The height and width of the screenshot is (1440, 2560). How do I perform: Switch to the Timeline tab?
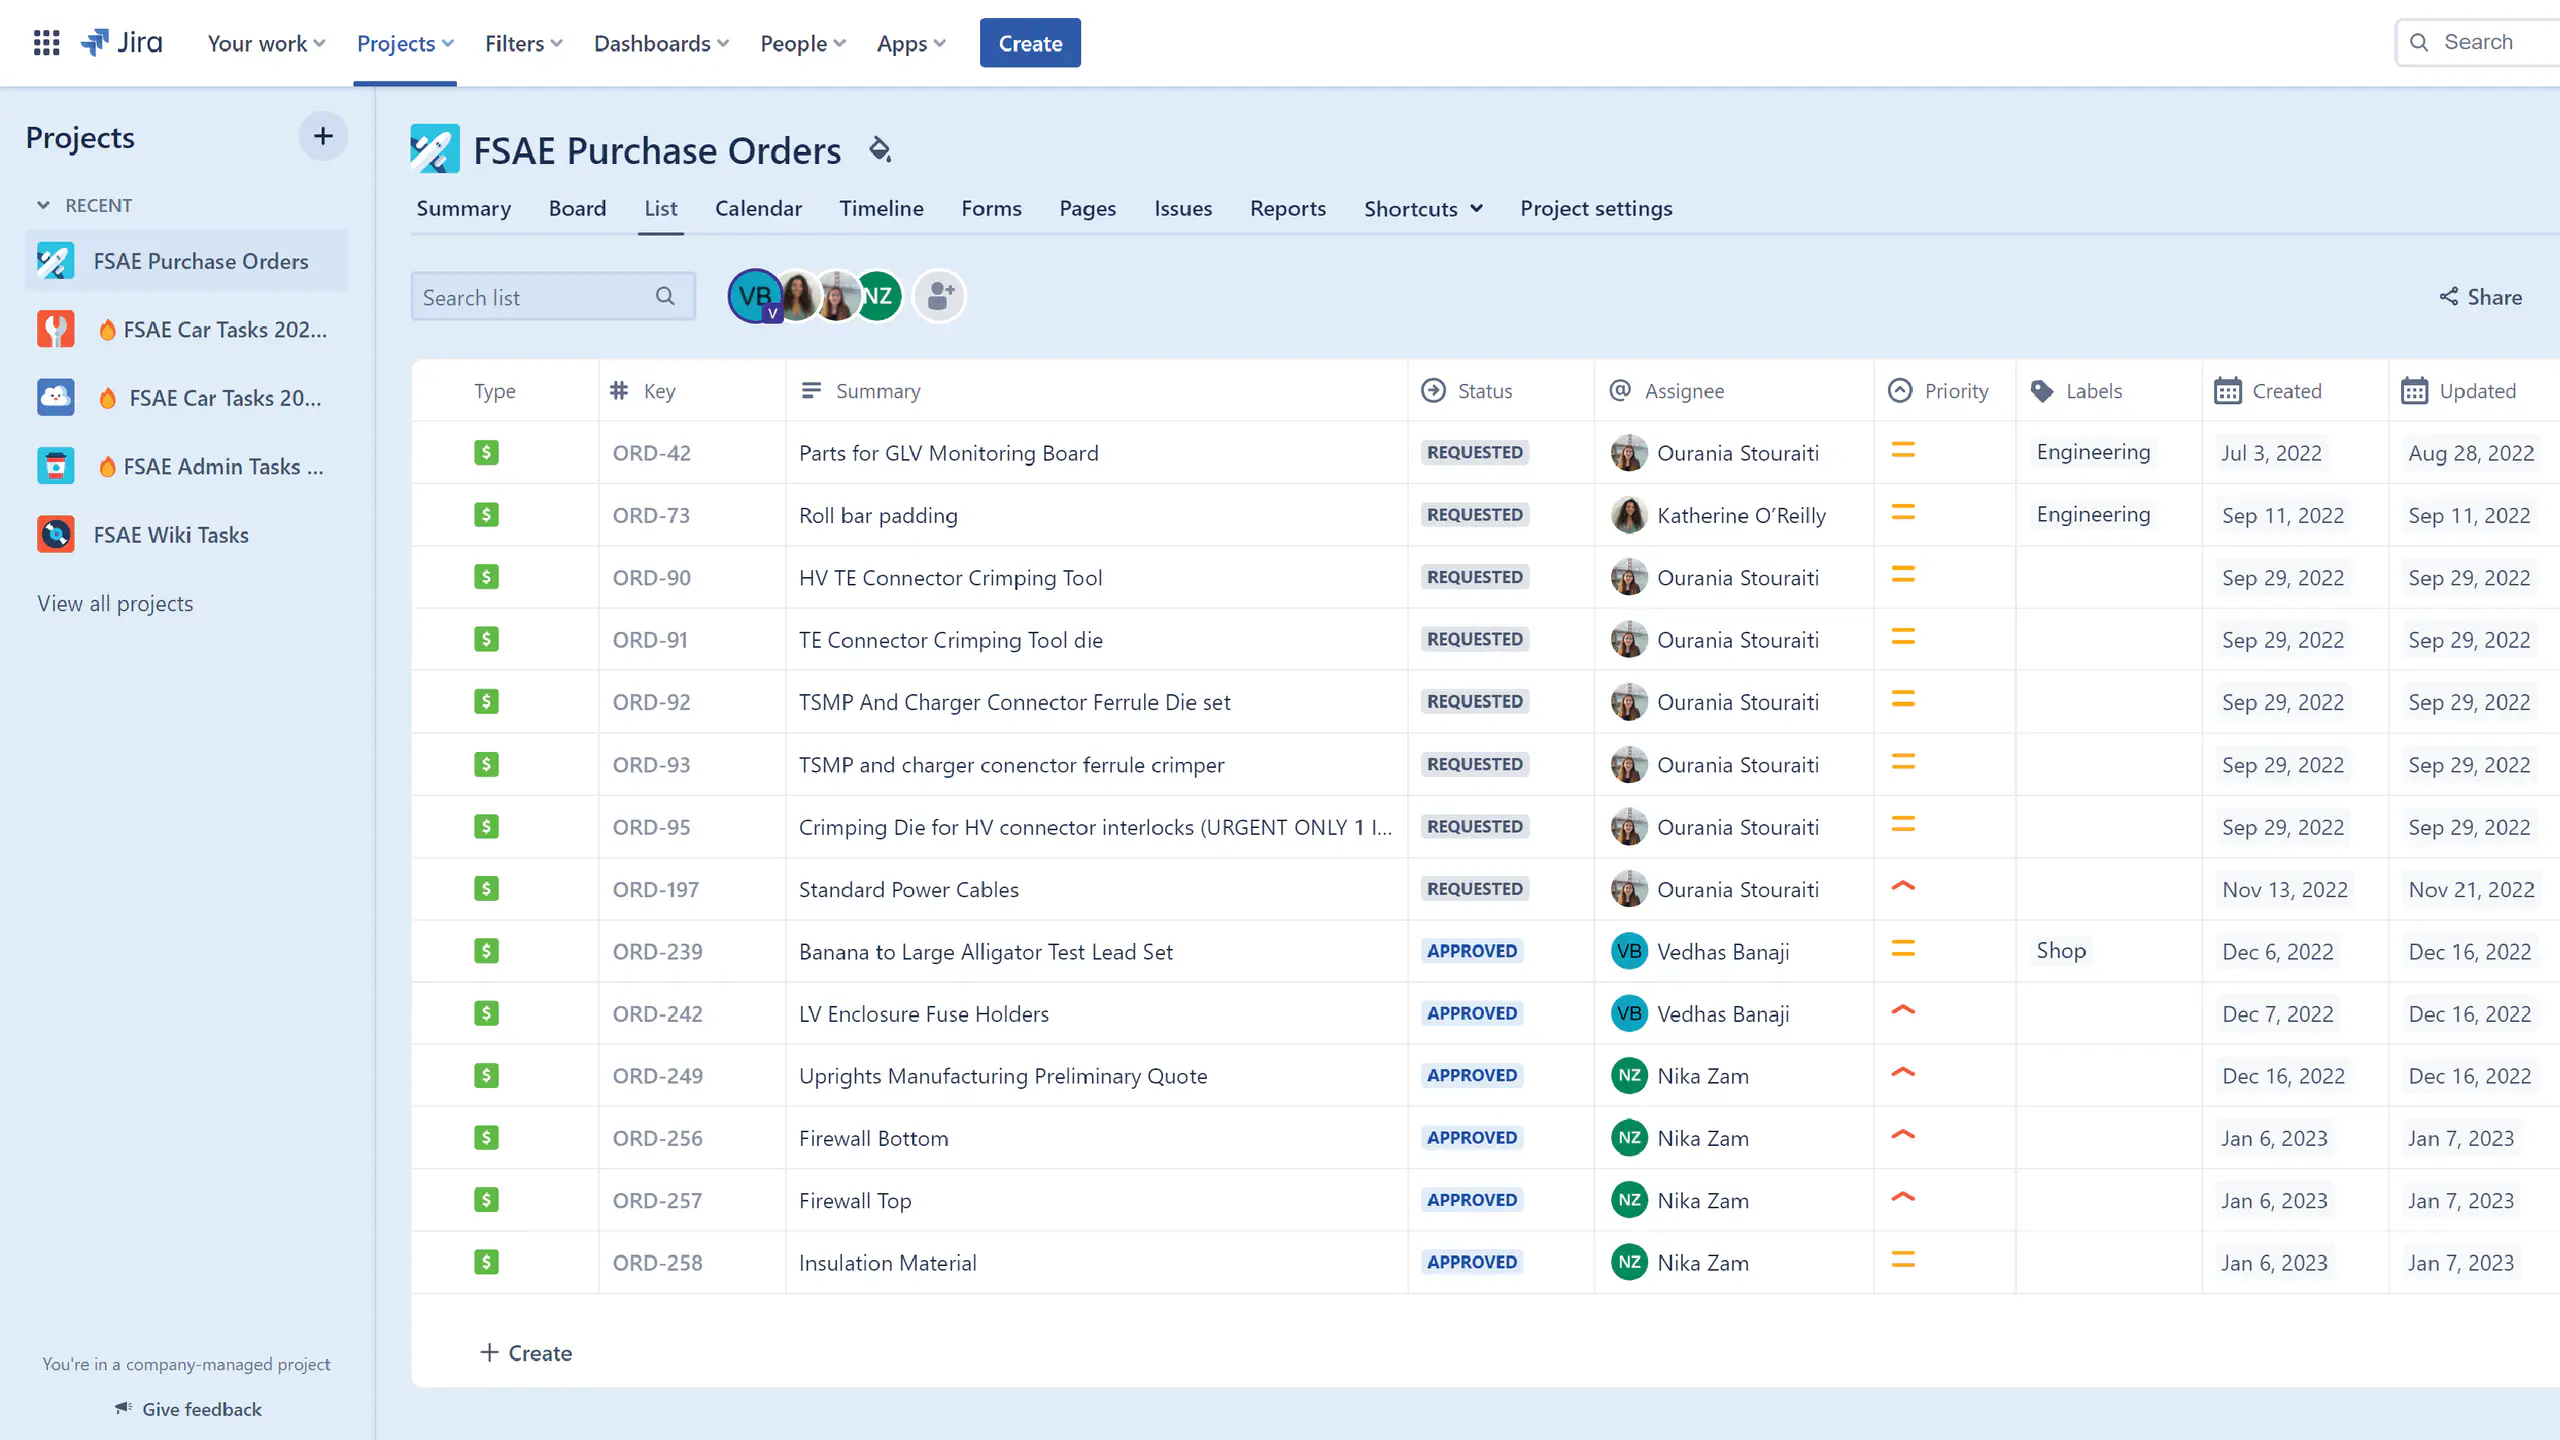click(881, 208)
